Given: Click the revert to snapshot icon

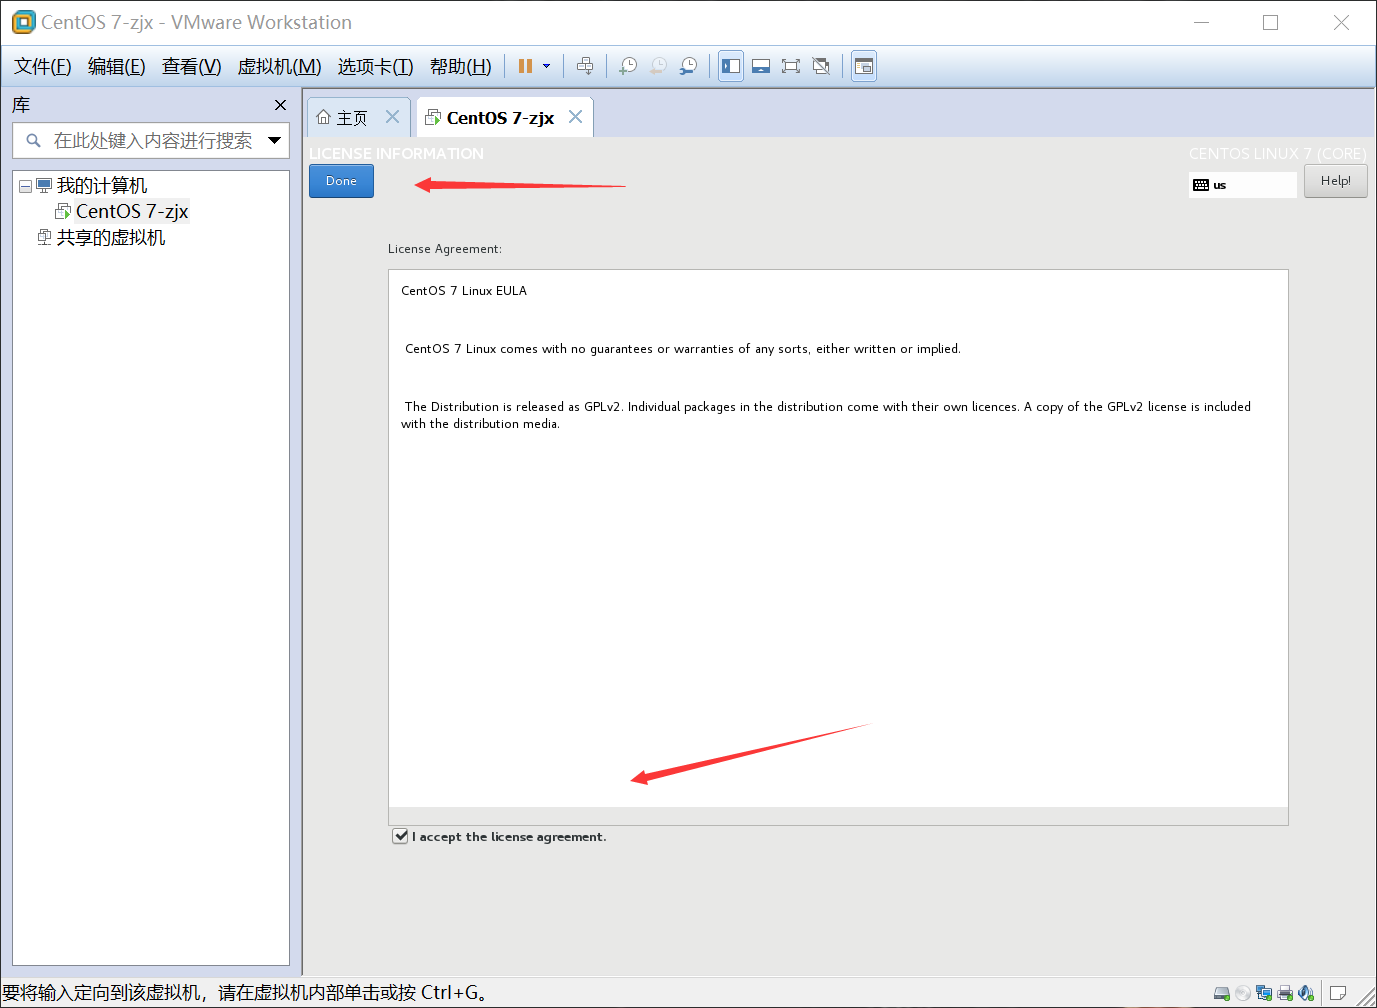Looking at the screenshot, I should tap(658, 66).
